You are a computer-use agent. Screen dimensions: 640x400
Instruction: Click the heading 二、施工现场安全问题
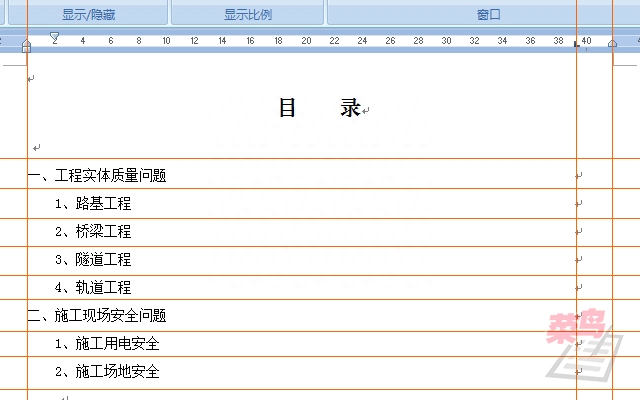tap(97, 316)
